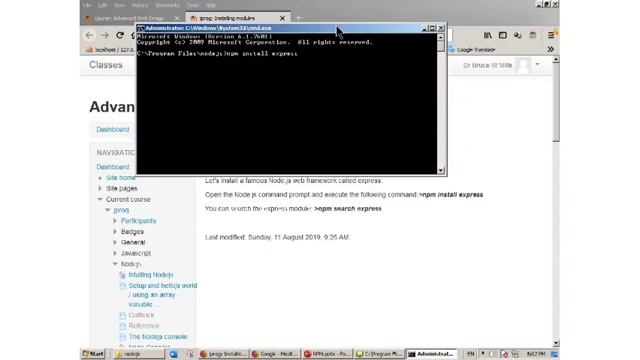Open the Participants link

tap(138, 221)
